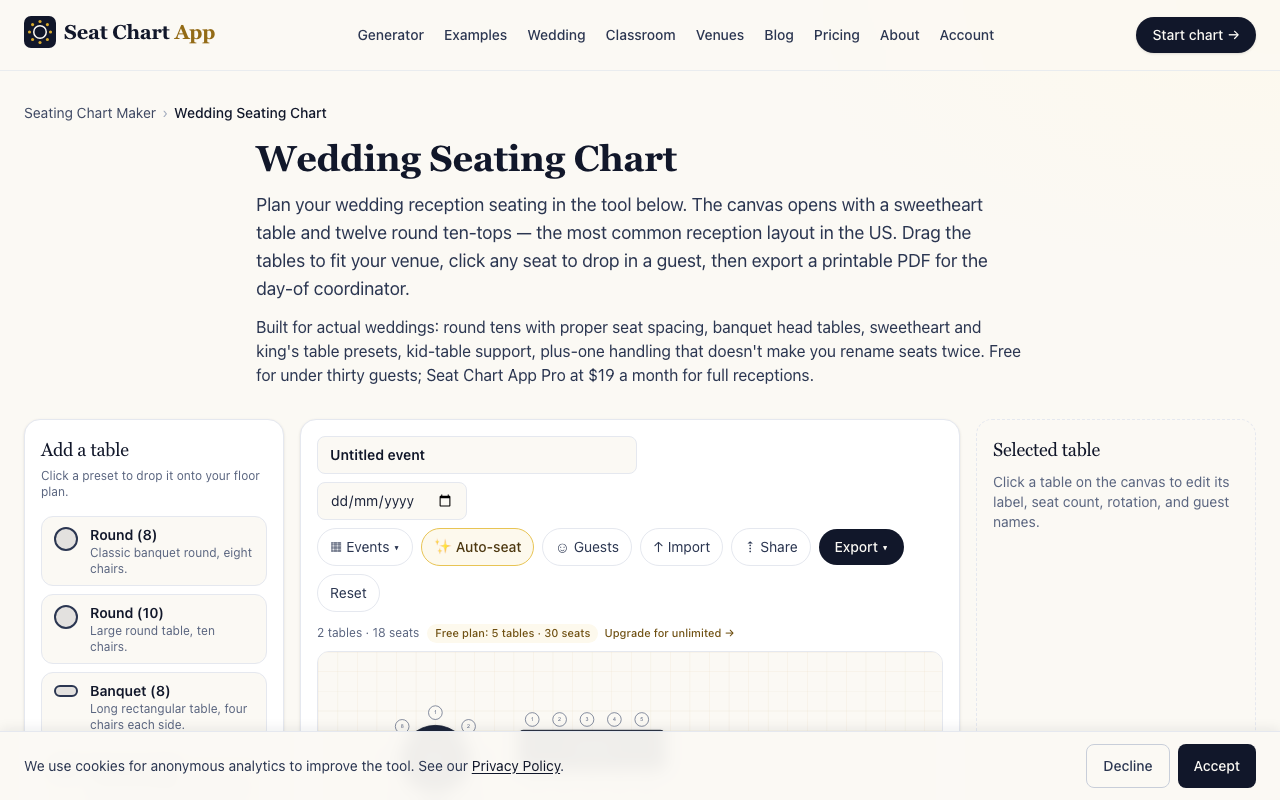The height and width of the screenshot is (800, 1280).
Task: Open the calendar picker in the date field
Action: point(445,501)
